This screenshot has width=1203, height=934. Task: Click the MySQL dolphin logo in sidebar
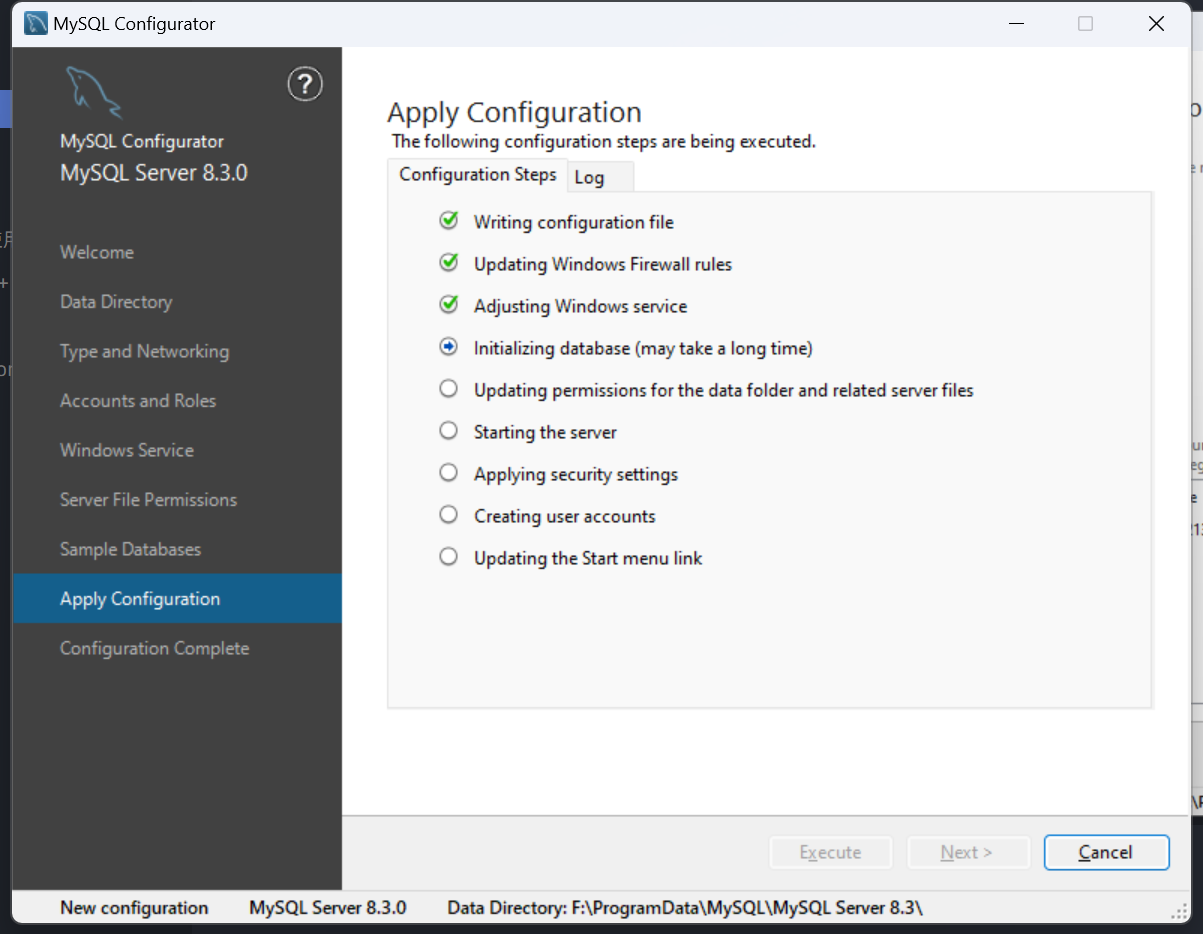pos(93,92)
